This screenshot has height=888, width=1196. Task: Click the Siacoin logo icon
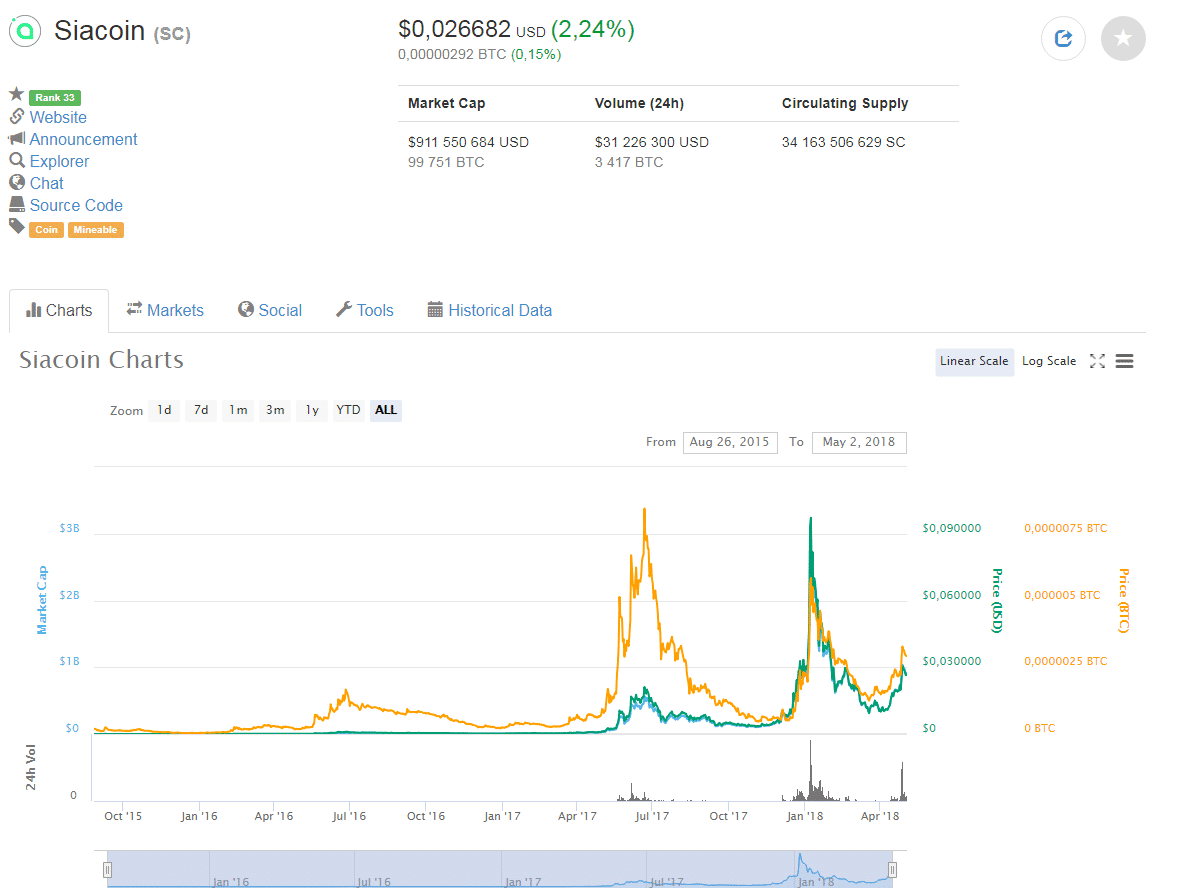(x=25, y=31)
